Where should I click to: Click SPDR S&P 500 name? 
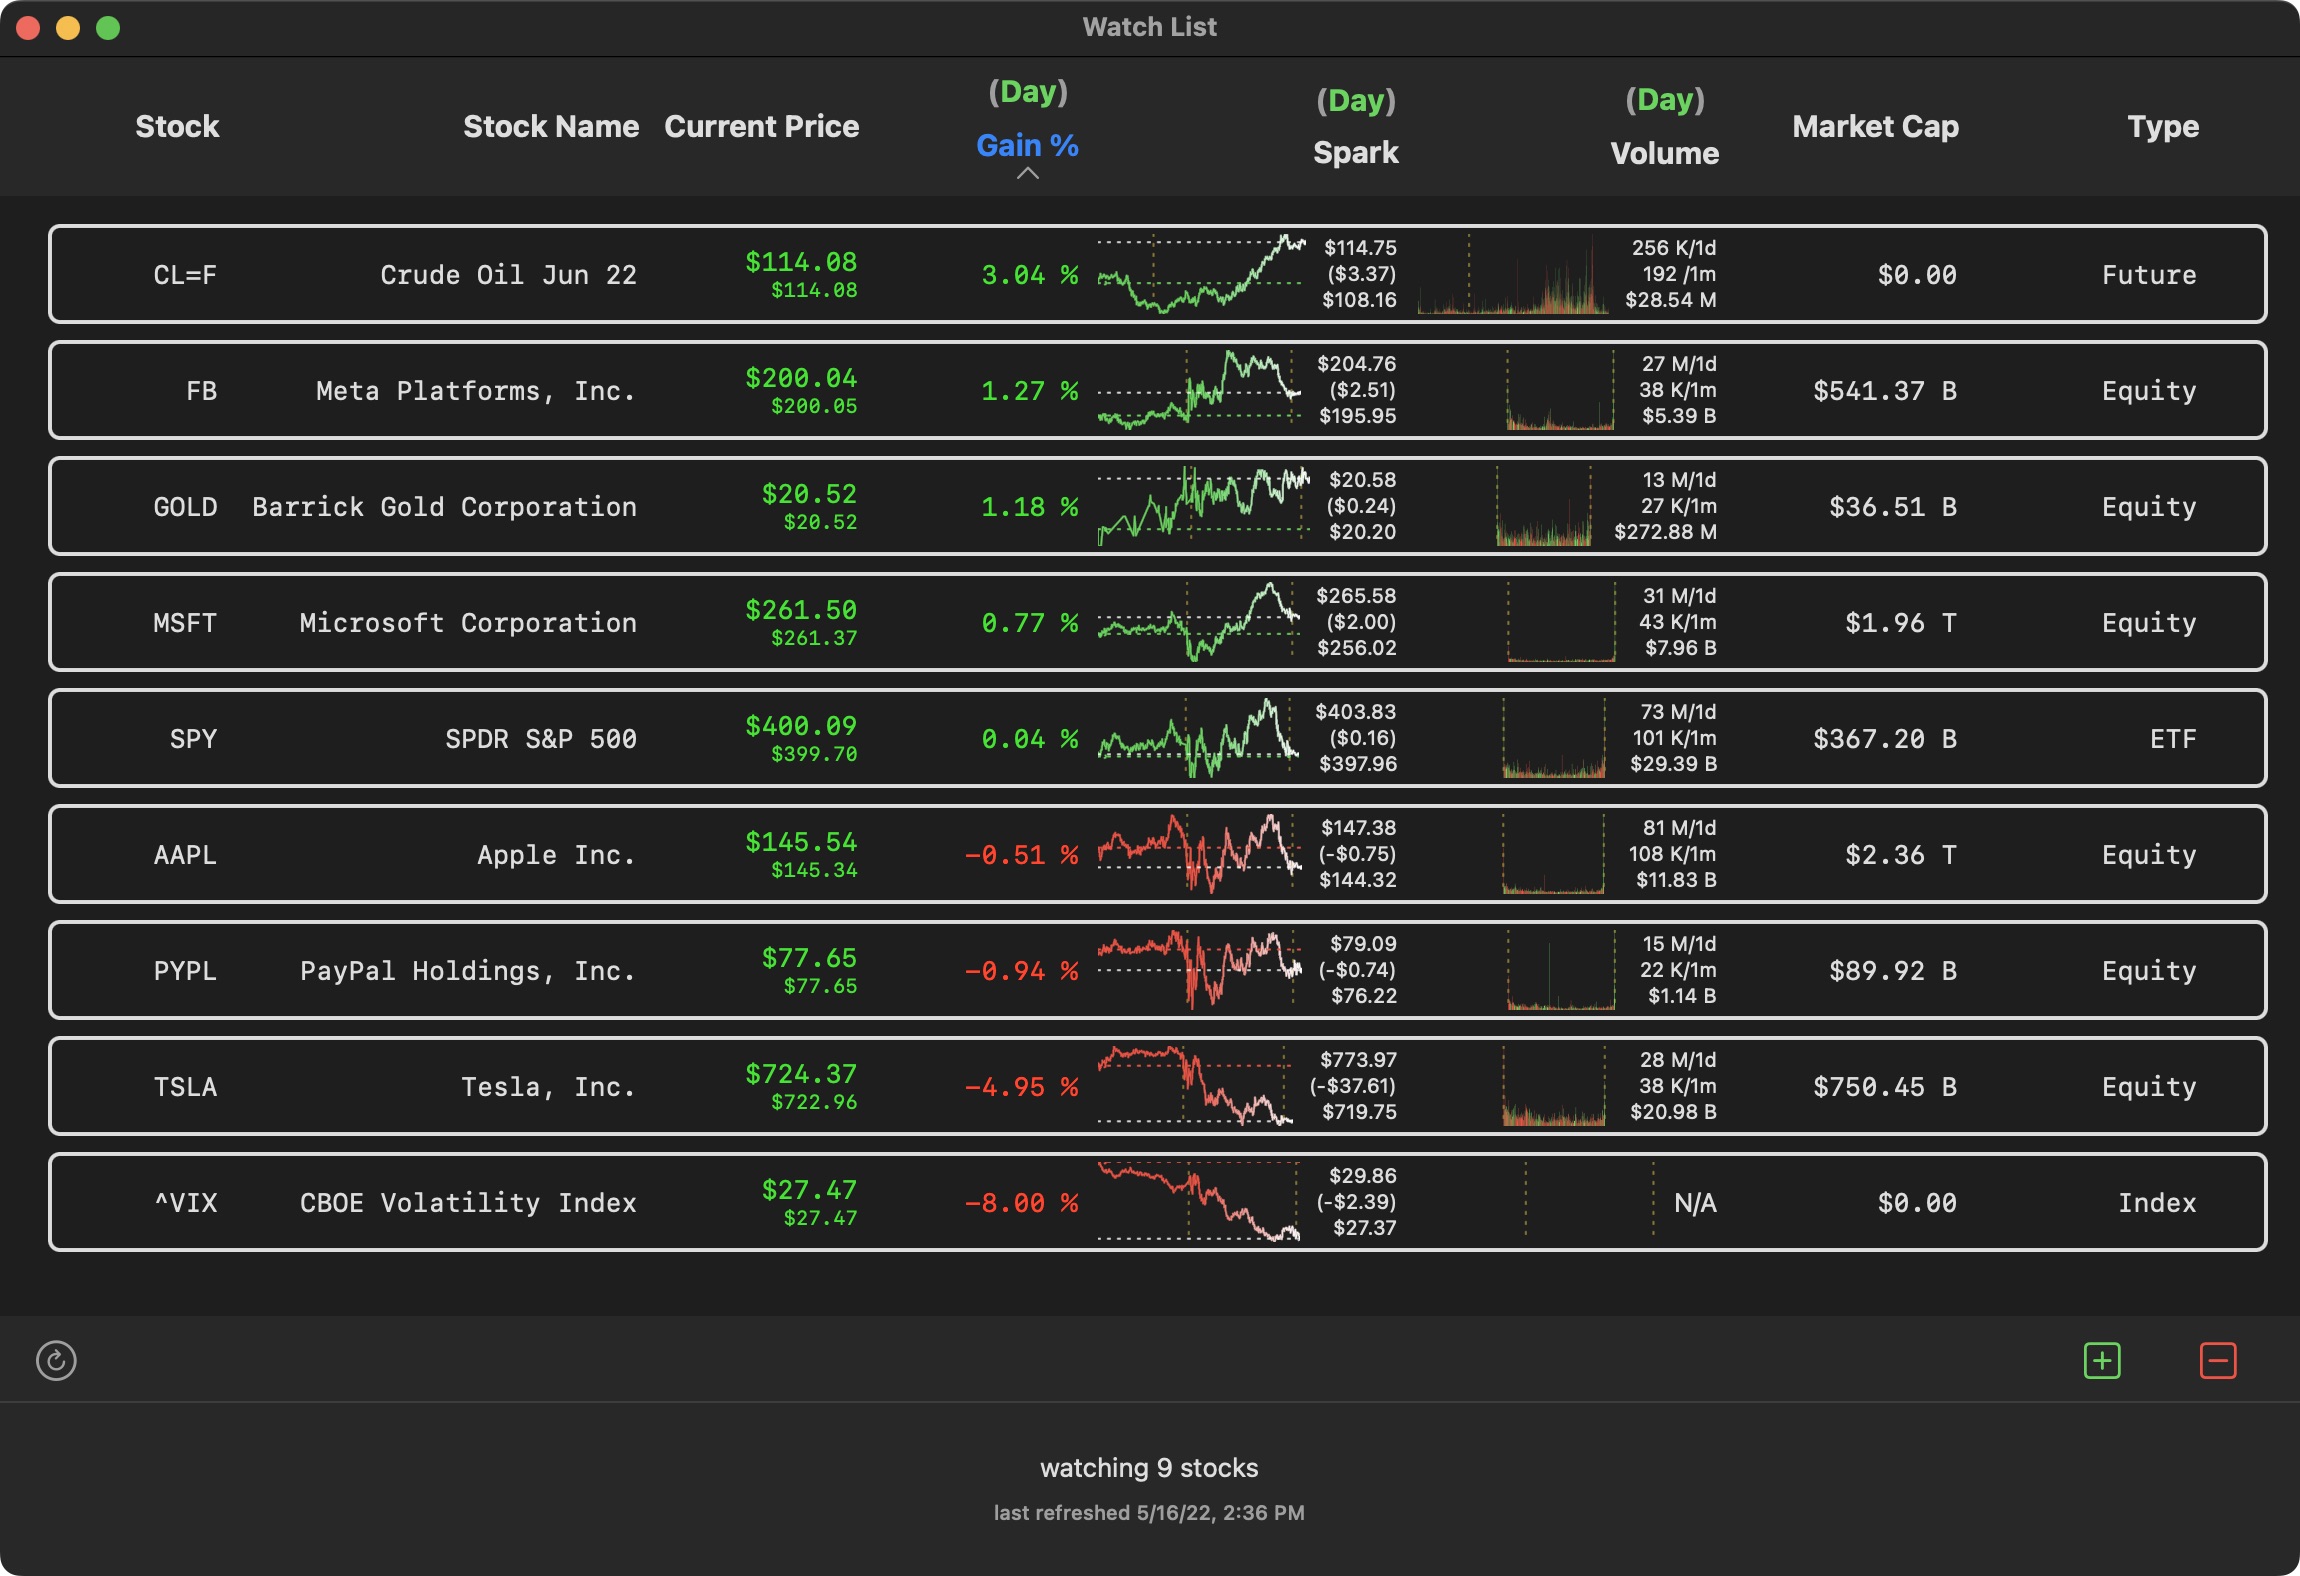[541, 739]
